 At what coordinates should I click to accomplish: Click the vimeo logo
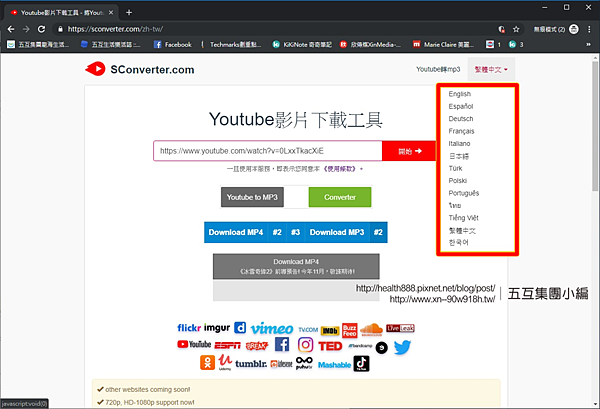click(x=272, y=328)
